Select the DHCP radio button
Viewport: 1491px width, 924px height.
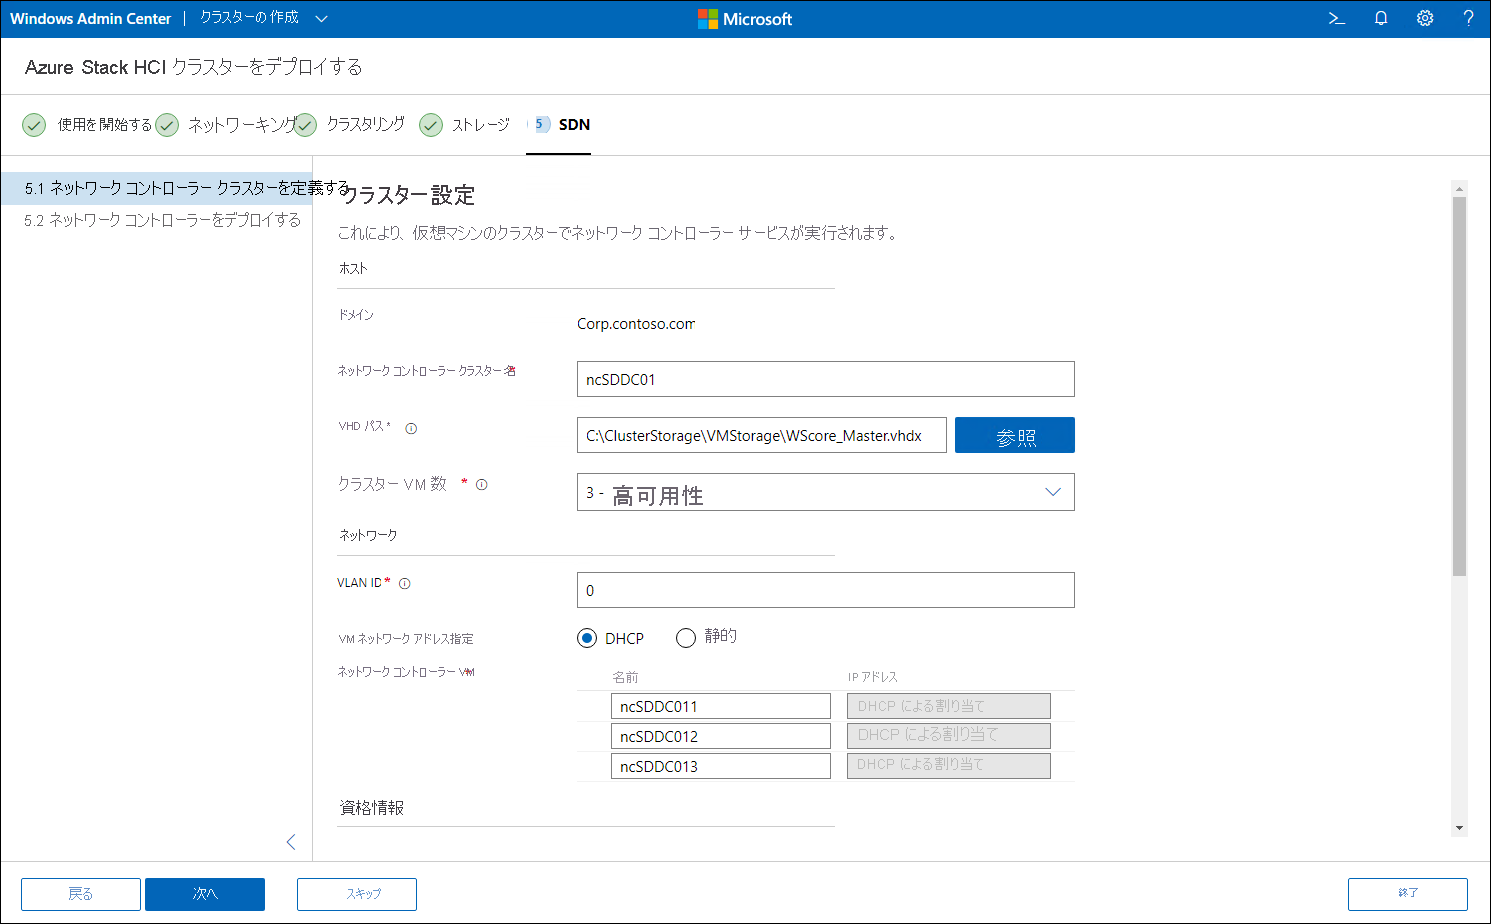[x=587, y=638]
